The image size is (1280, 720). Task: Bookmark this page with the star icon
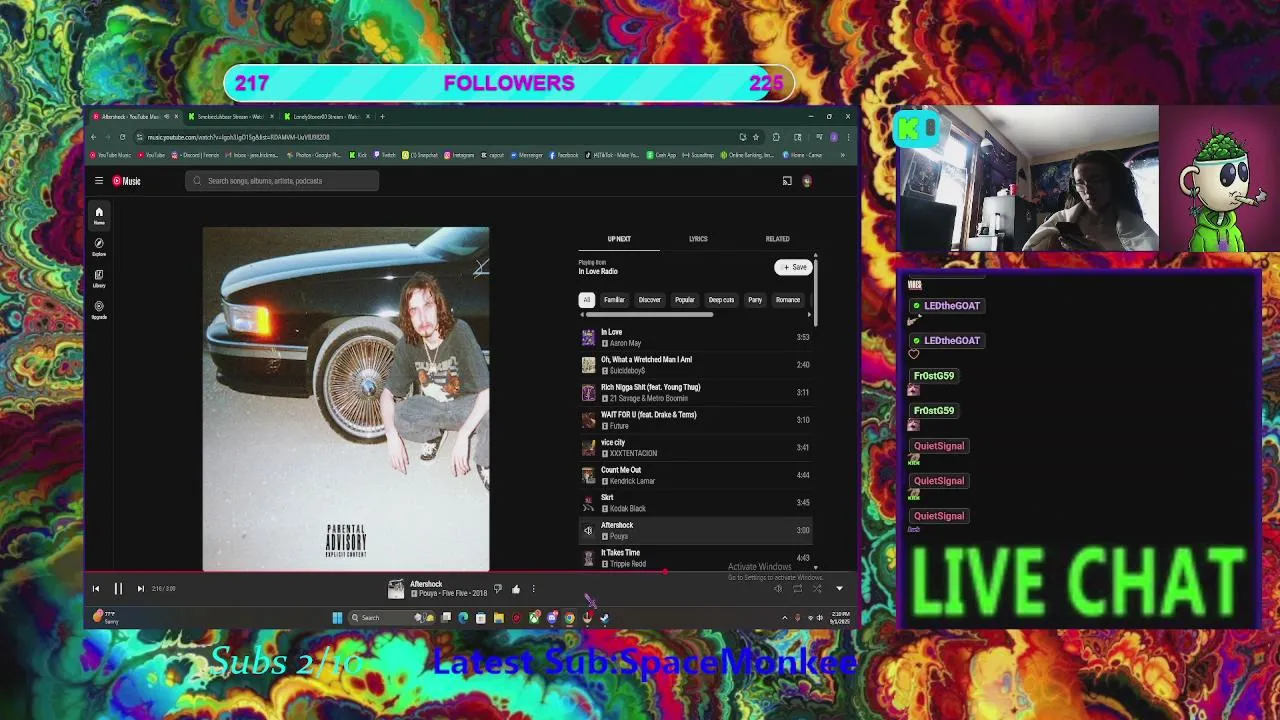(756, 137)
